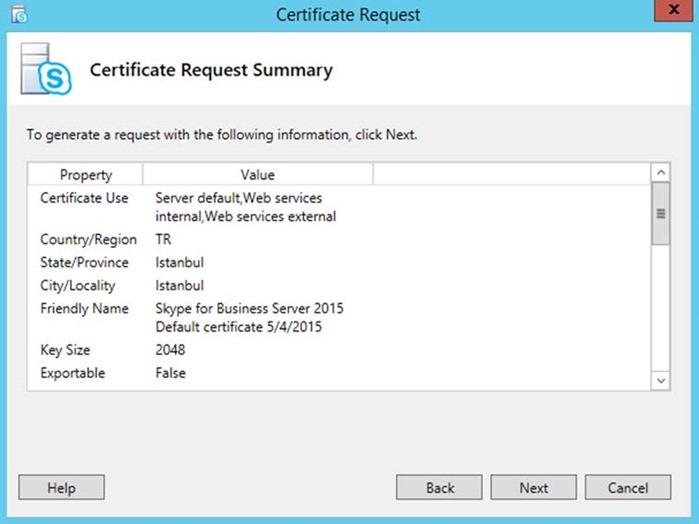Select the Exportable property label
This screenshot has width=699, height=524.
73,373
